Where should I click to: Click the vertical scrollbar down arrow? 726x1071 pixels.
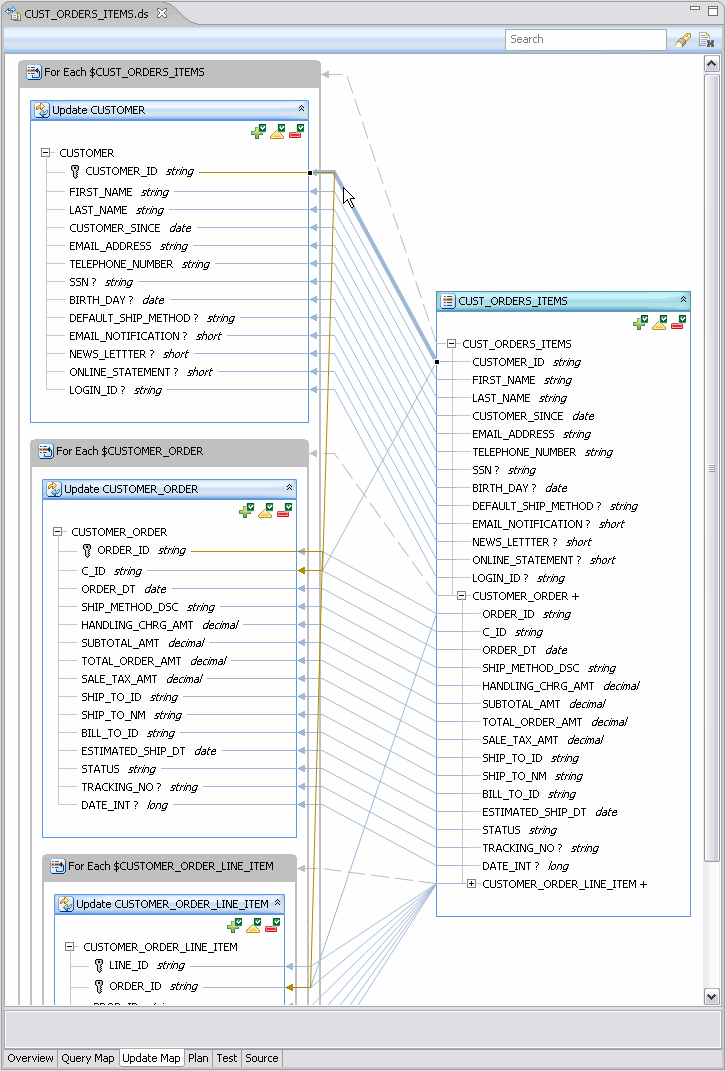pos(711,997)
